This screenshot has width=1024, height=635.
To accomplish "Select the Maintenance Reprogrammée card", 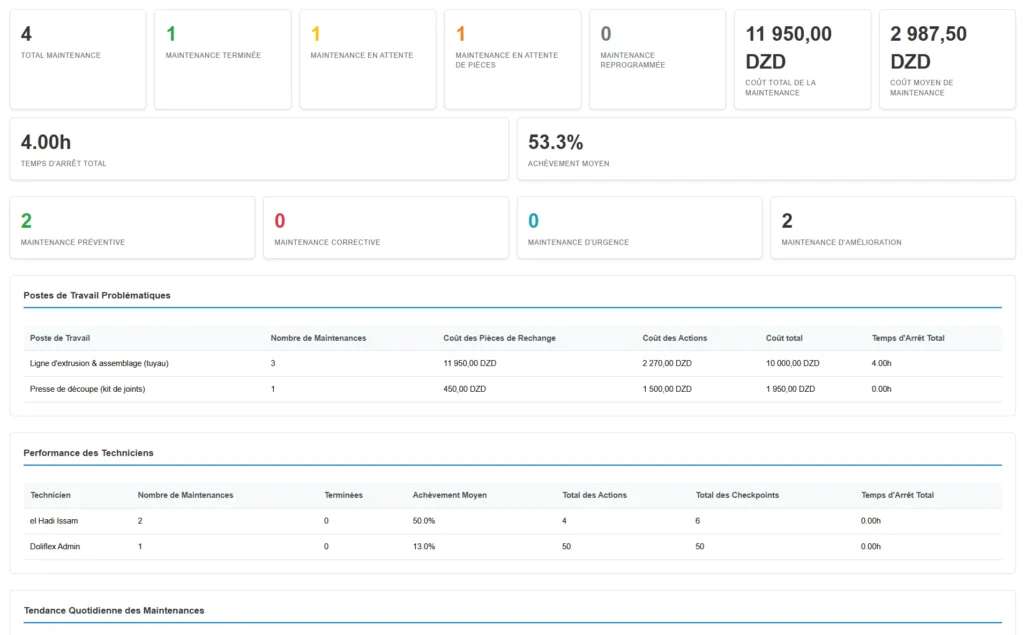I will (656, 58).
